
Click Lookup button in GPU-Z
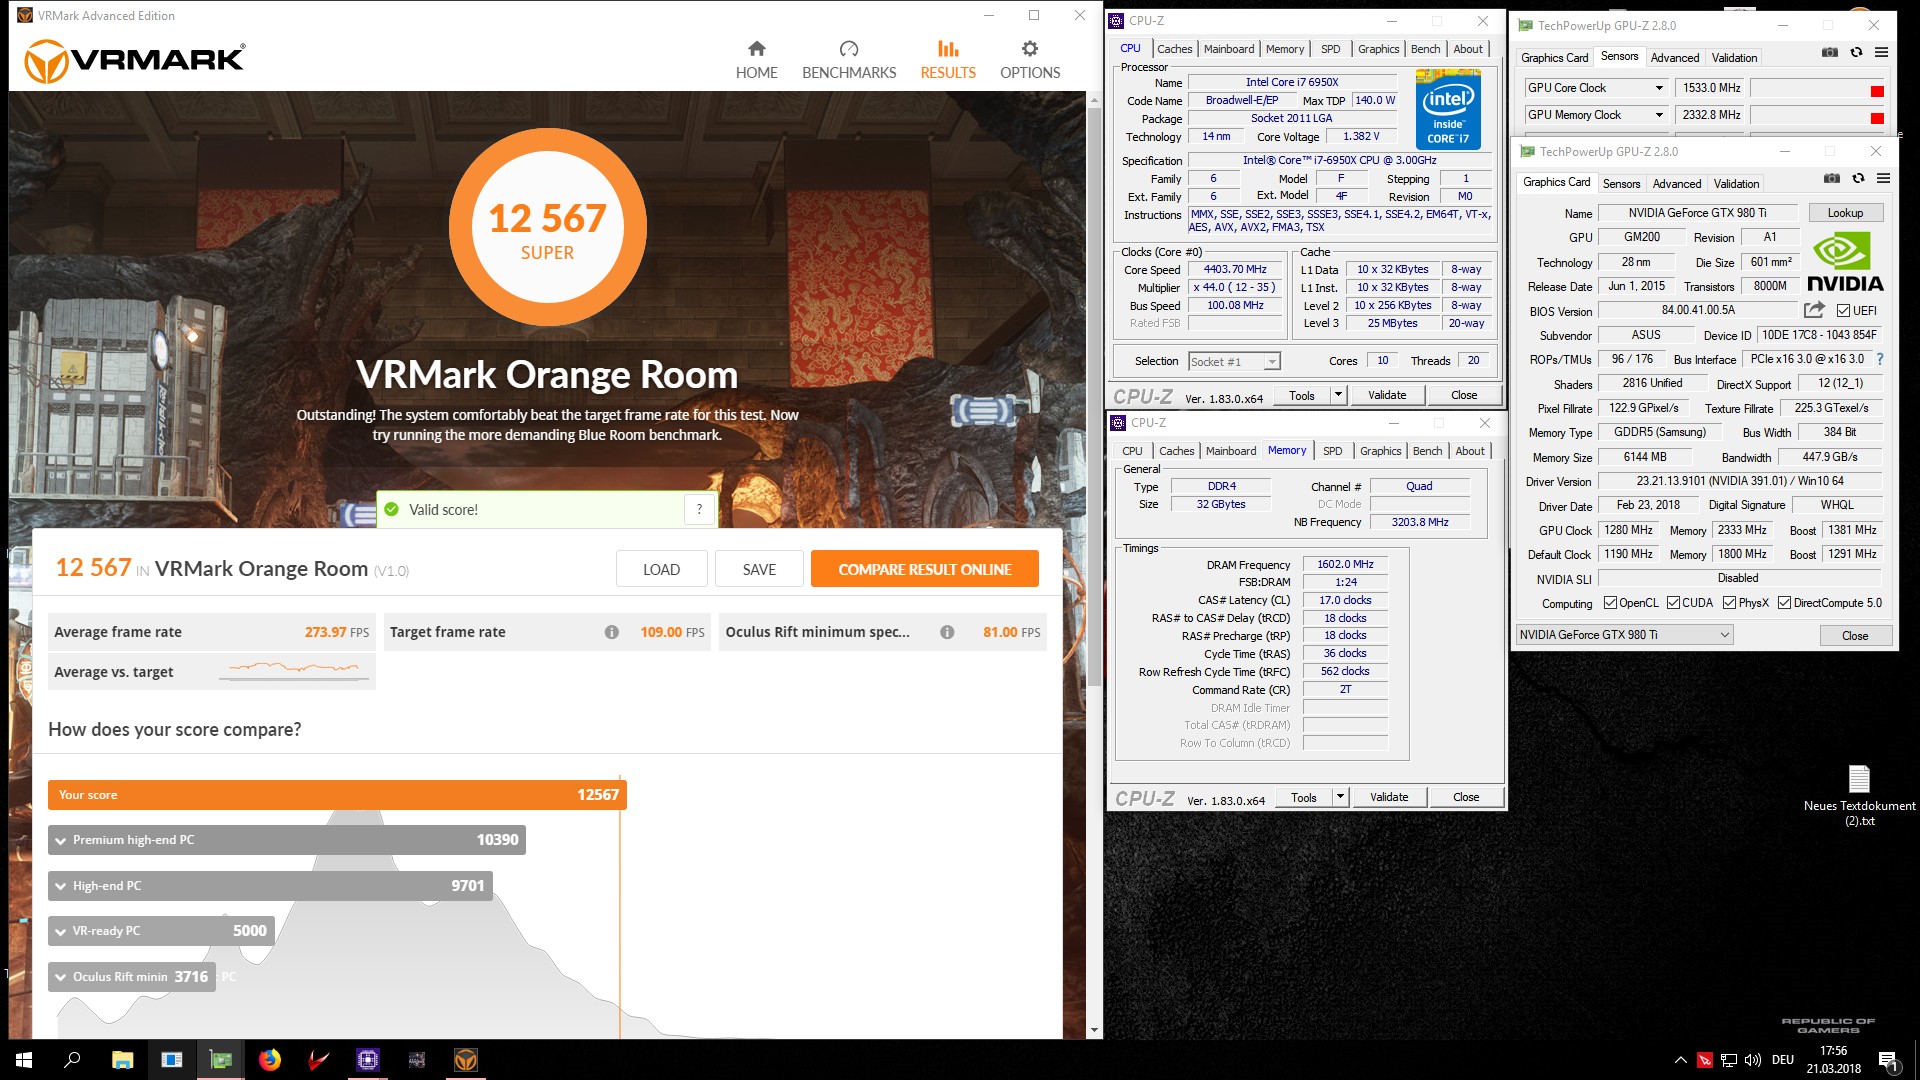1845,213
